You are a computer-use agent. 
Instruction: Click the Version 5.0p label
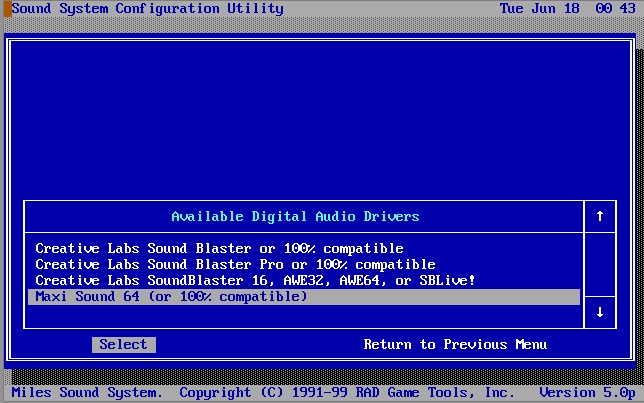(x=587, y=393)
